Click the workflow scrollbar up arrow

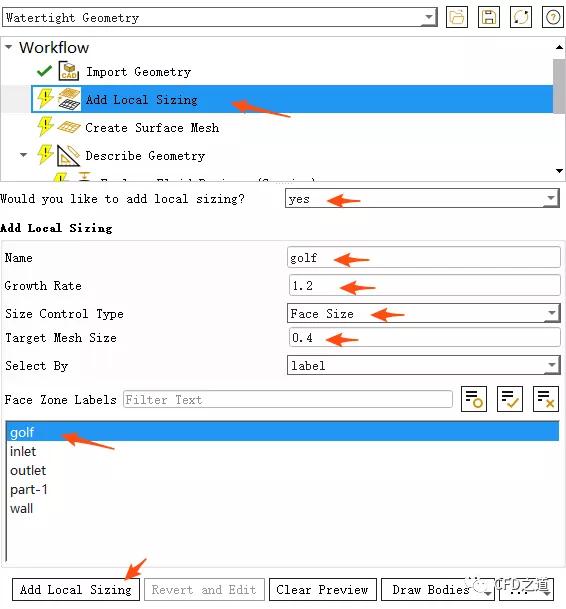click(559, 47)
